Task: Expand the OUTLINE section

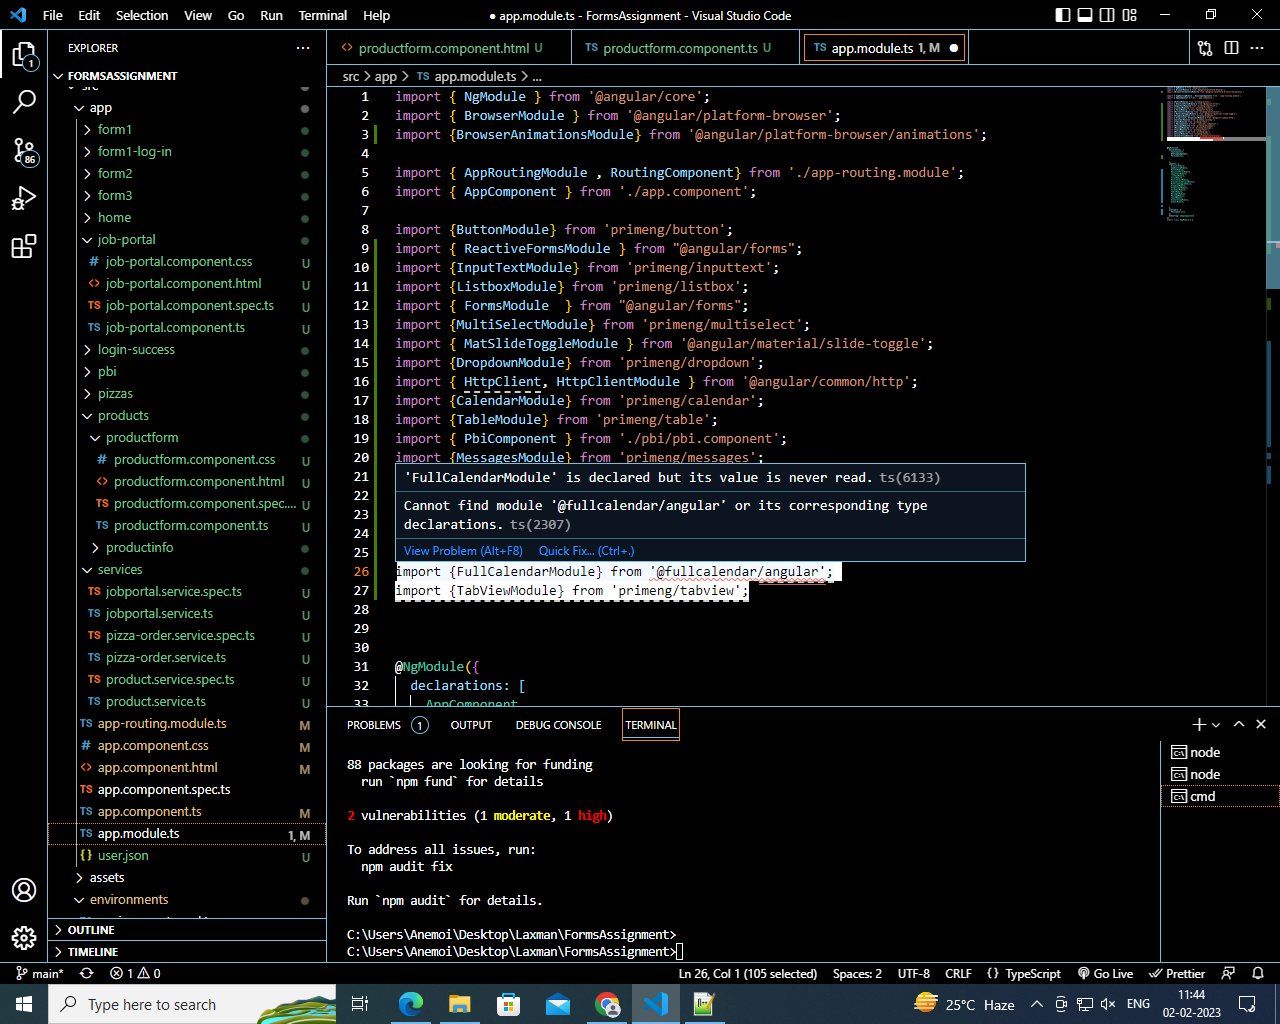Action: coord(187,930)
